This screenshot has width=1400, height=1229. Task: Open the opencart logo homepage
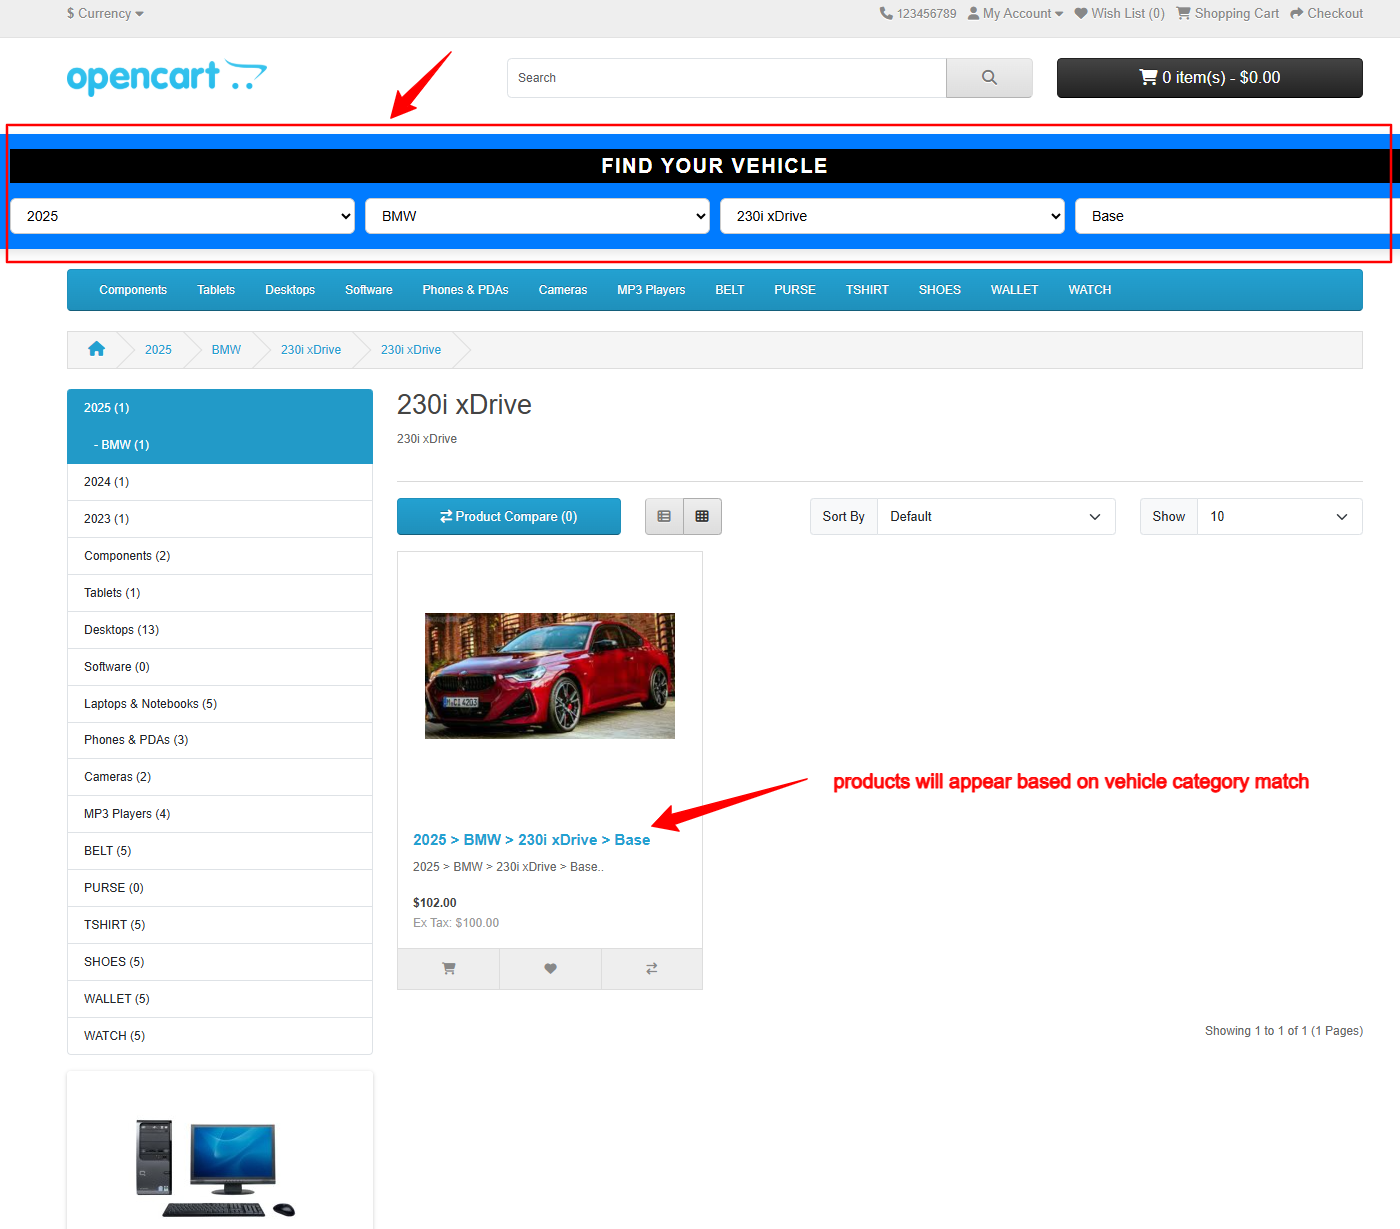point(166,77)
